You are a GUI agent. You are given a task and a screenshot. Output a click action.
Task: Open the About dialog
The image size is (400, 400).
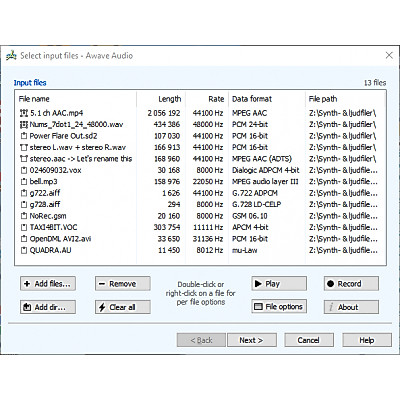[351, 307]
